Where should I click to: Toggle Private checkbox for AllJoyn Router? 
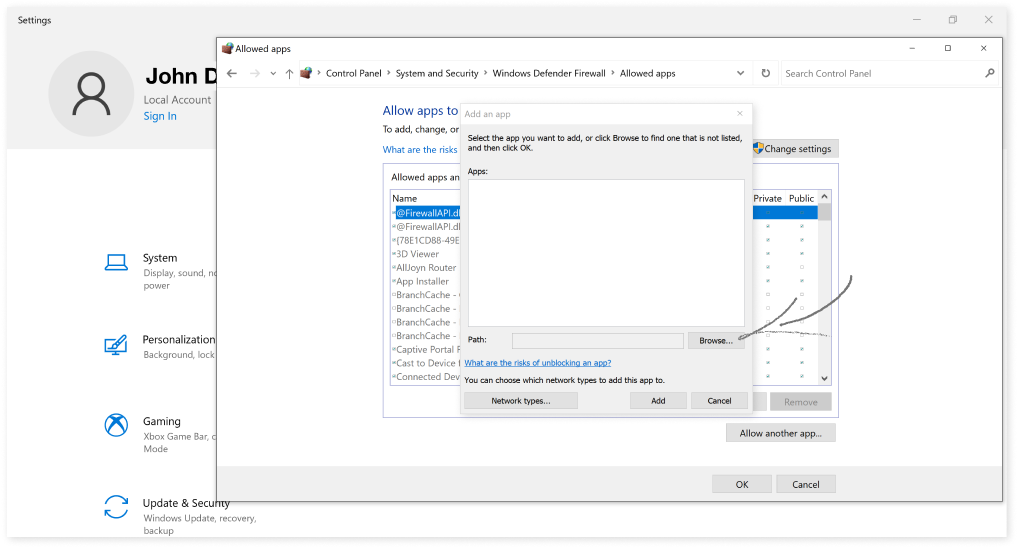click(768, 267)
